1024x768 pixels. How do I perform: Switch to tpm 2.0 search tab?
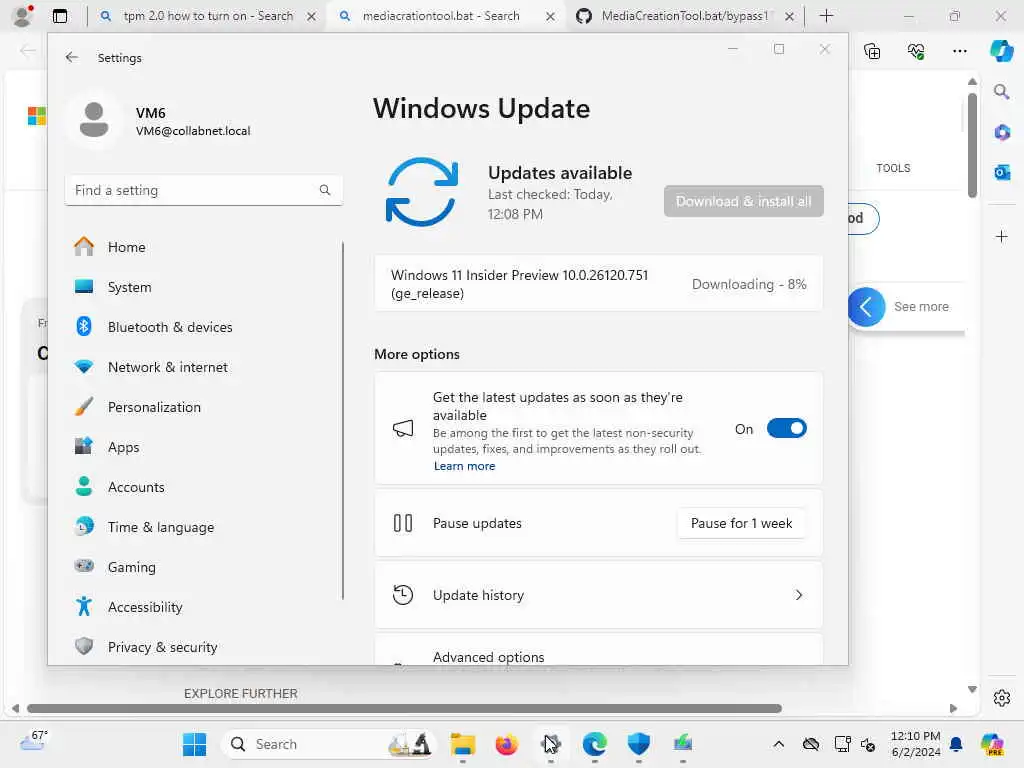click(x=208, y=16)
